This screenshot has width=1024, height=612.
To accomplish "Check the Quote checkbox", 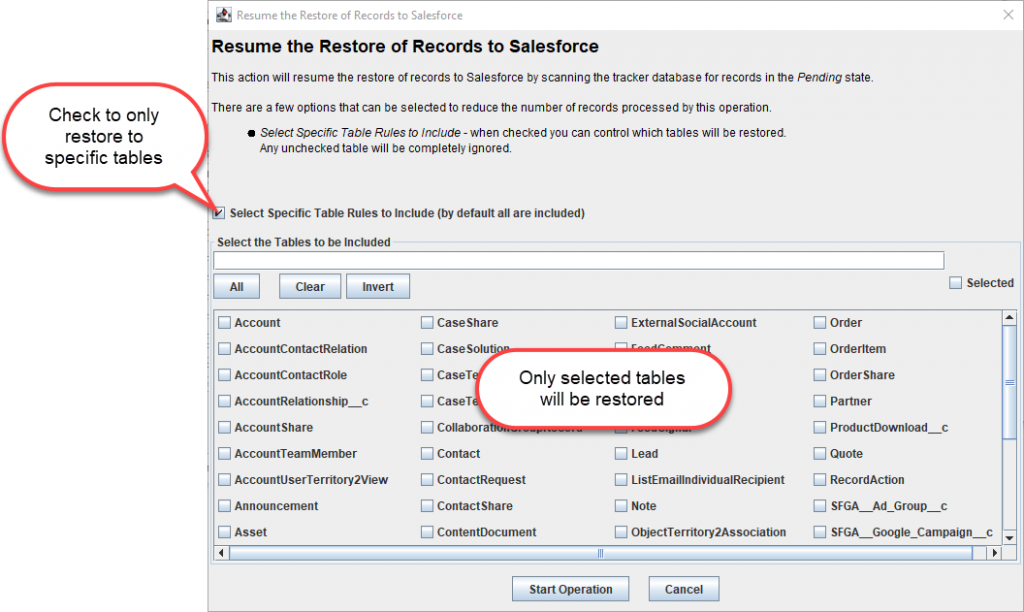I will pos(820,453).
